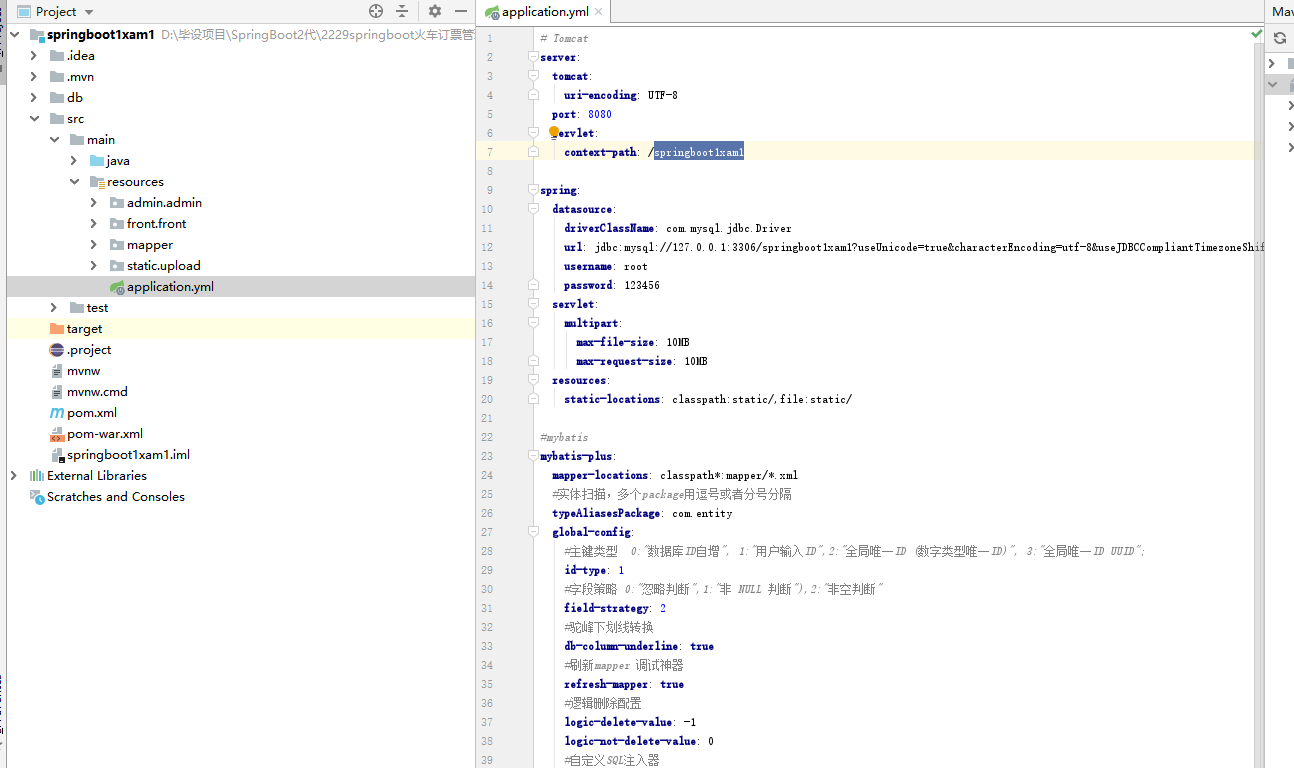This screenshot has height=768, width=1294.
Task: Expand the .mvn folder
Action: pos(34,77)
